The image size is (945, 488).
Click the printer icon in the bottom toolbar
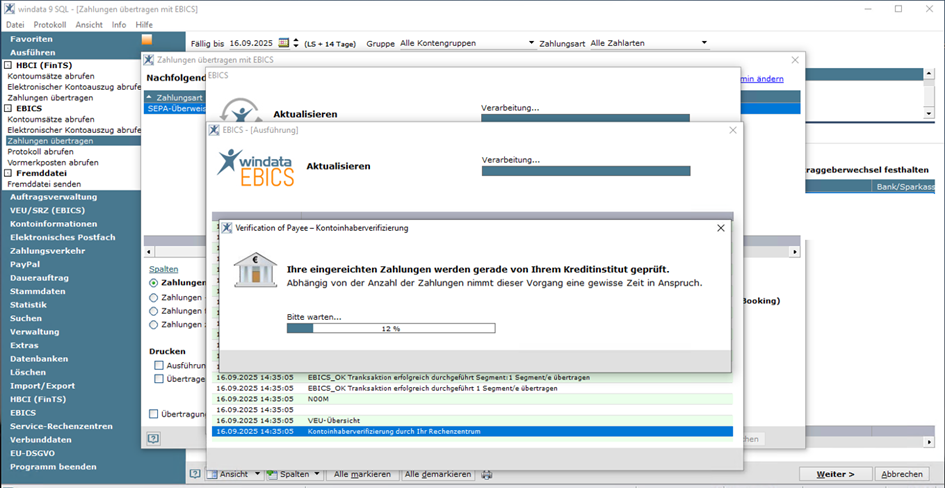(x=486, y=474)
